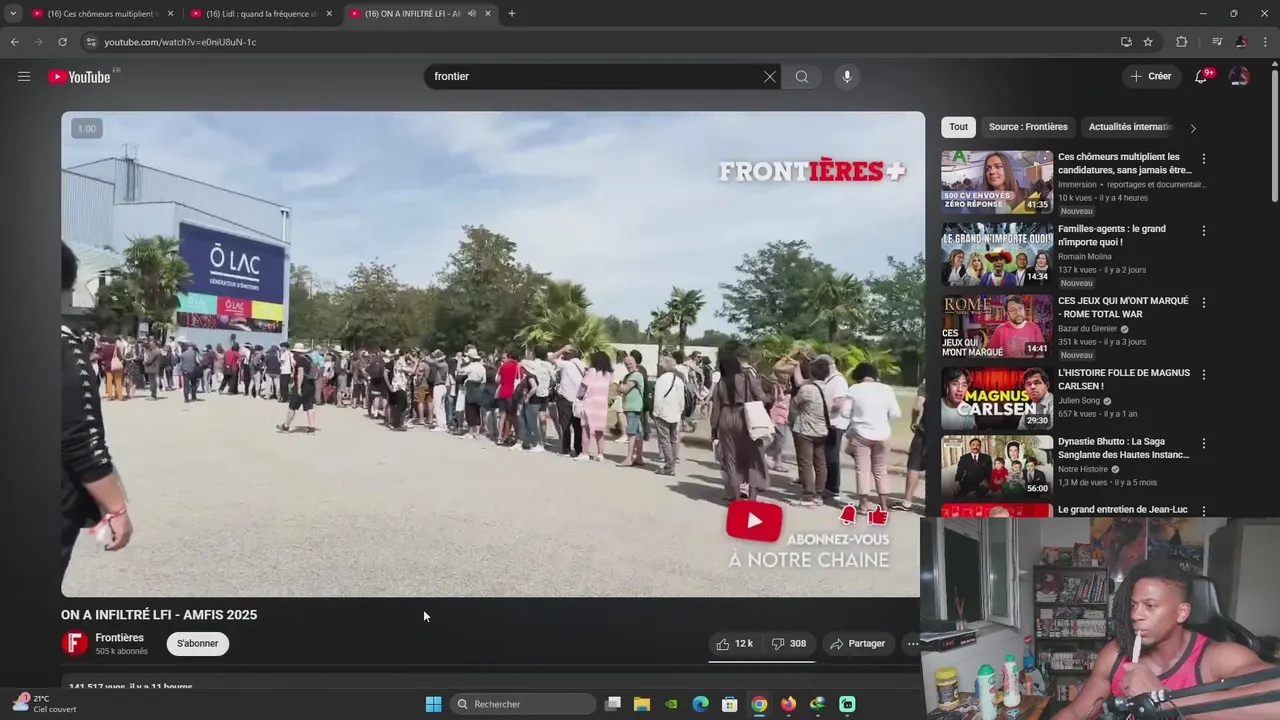Click the red play button on the video
The width and height of the screenshot is (1280, 720).
754,520
